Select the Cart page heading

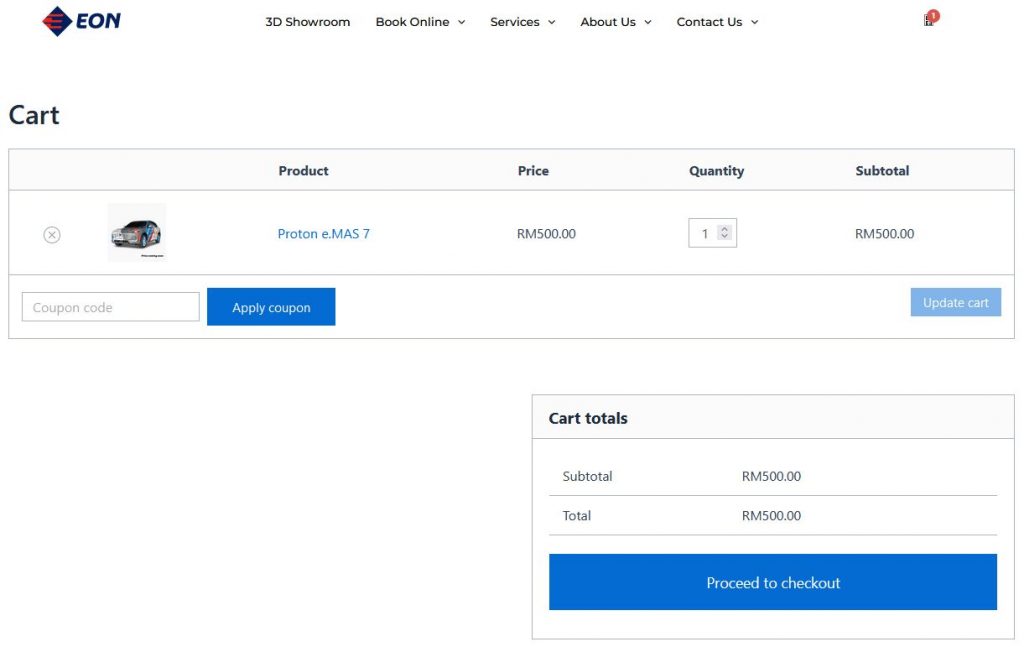tap(34, 115)
